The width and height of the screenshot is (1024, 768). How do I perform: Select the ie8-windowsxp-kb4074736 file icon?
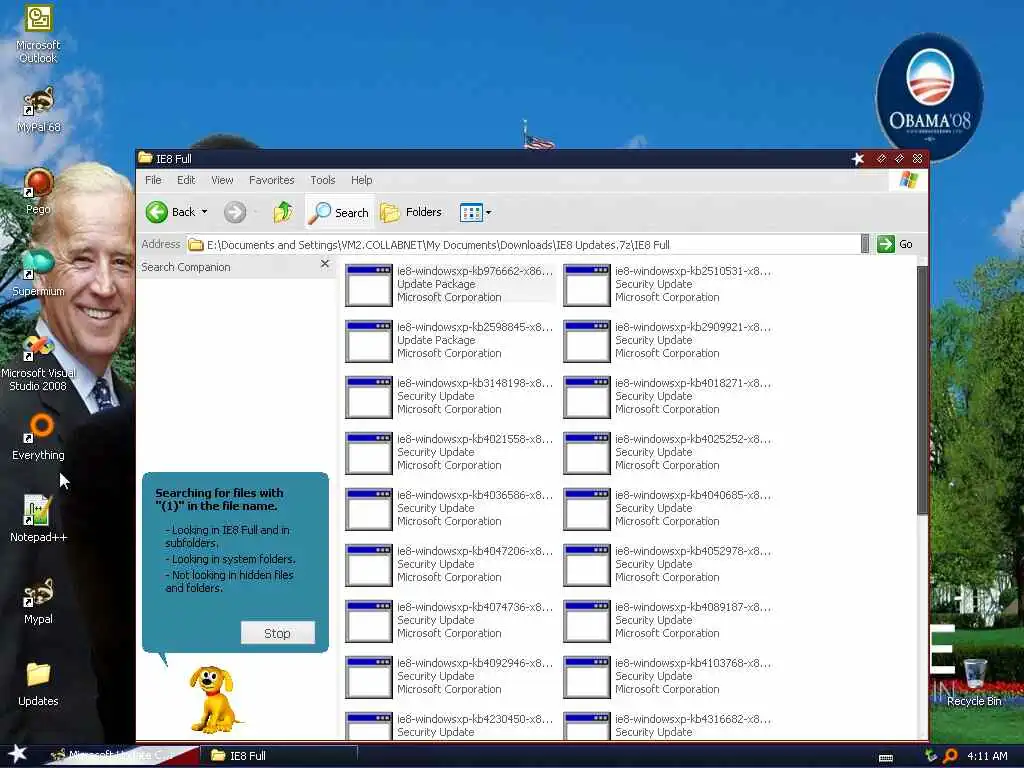pos(369,622)
